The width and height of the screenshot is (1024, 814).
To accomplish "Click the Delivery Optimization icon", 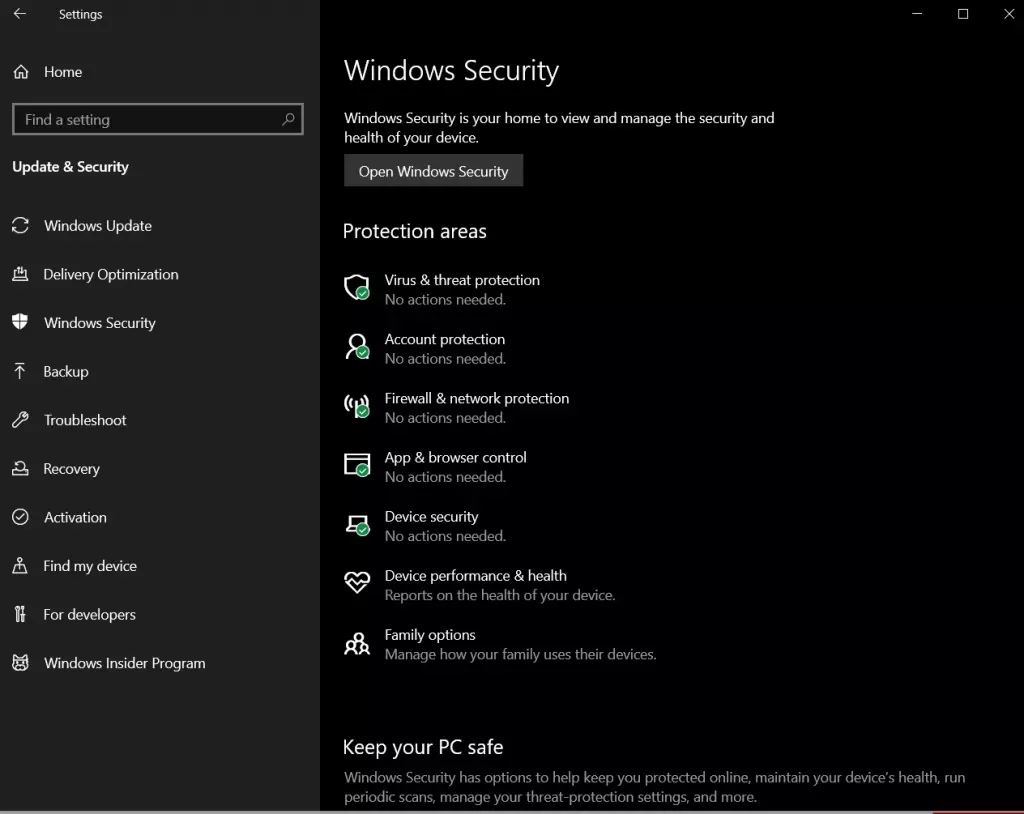I will pos(20,274).
